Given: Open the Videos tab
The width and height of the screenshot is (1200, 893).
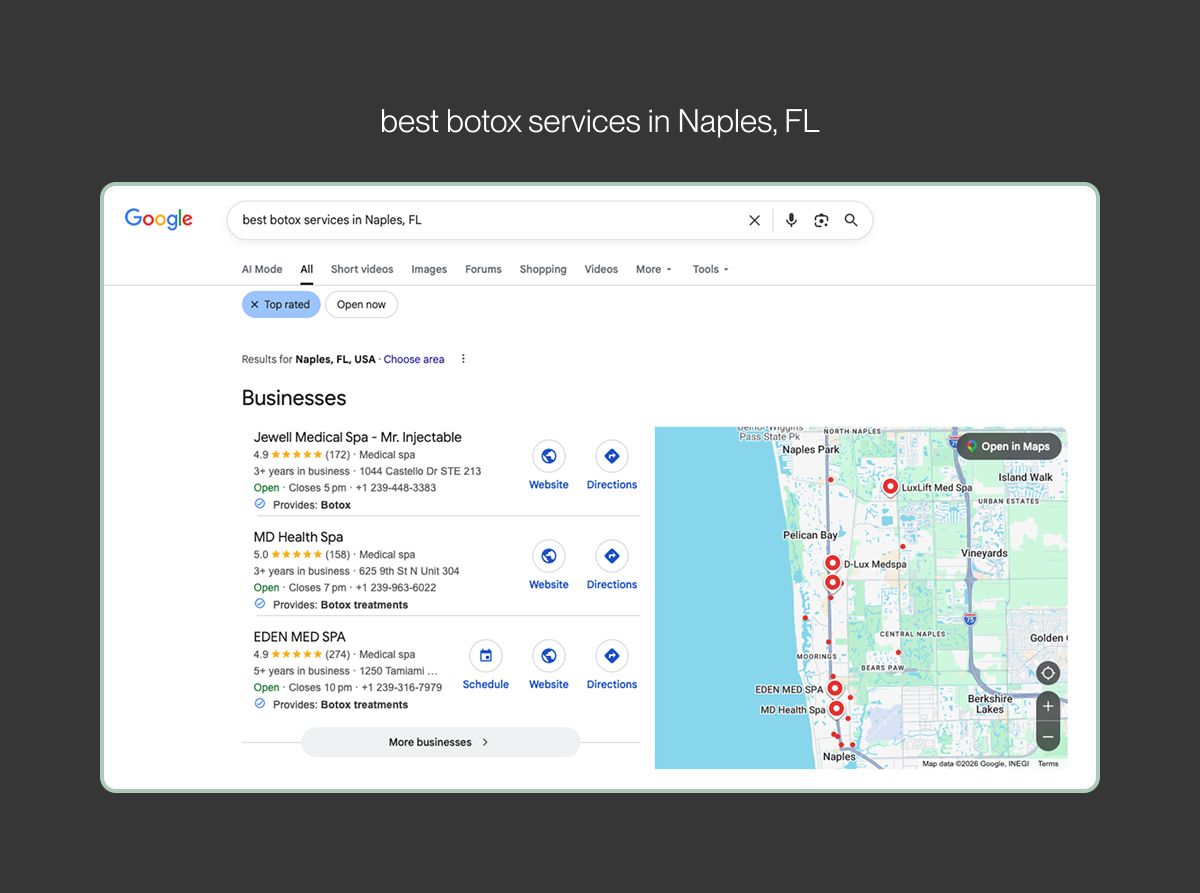Looking at the screenshot, I should [x=601, y=269].
